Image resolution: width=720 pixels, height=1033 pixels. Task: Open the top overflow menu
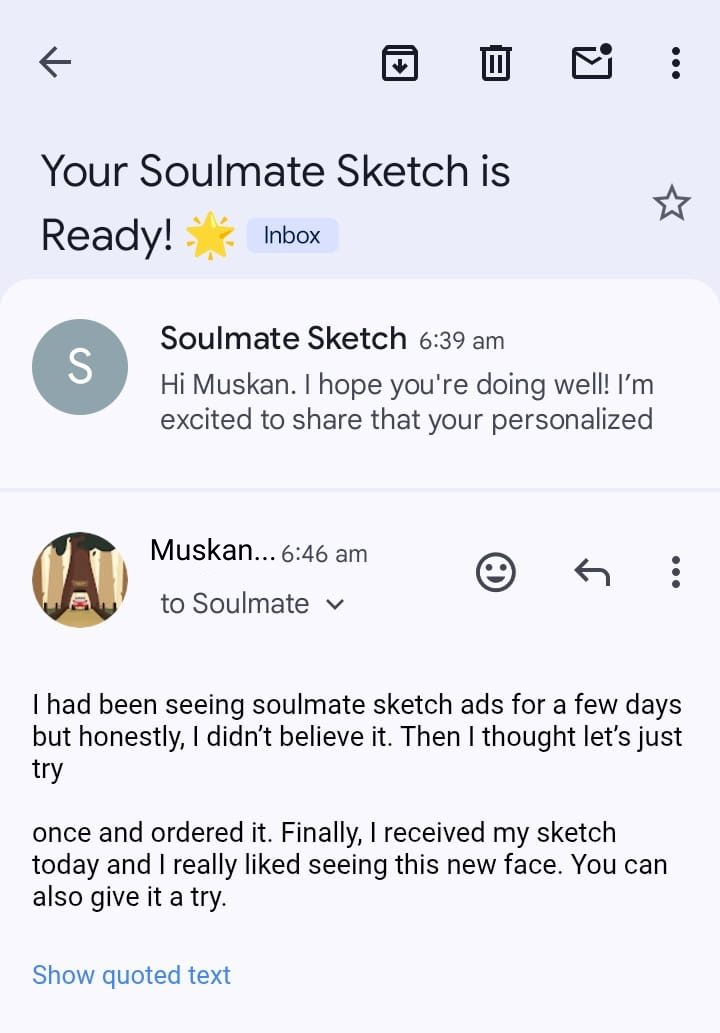pyautogui.click(x=676, y=63)
